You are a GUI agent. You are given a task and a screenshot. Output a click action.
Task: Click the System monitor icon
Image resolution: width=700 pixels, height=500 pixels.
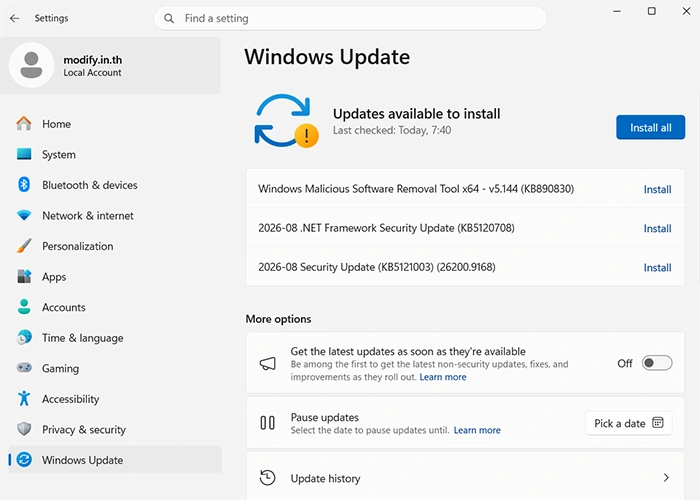(24, 154)
